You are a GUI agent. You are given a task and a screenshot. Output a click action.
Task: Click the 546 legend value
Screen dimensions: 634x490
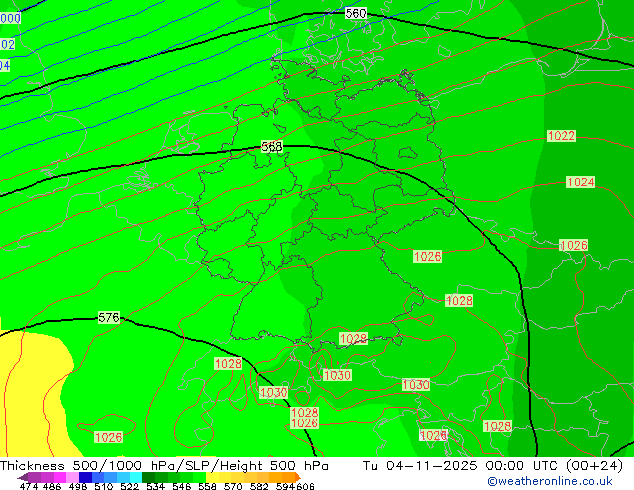pos(181,486)
